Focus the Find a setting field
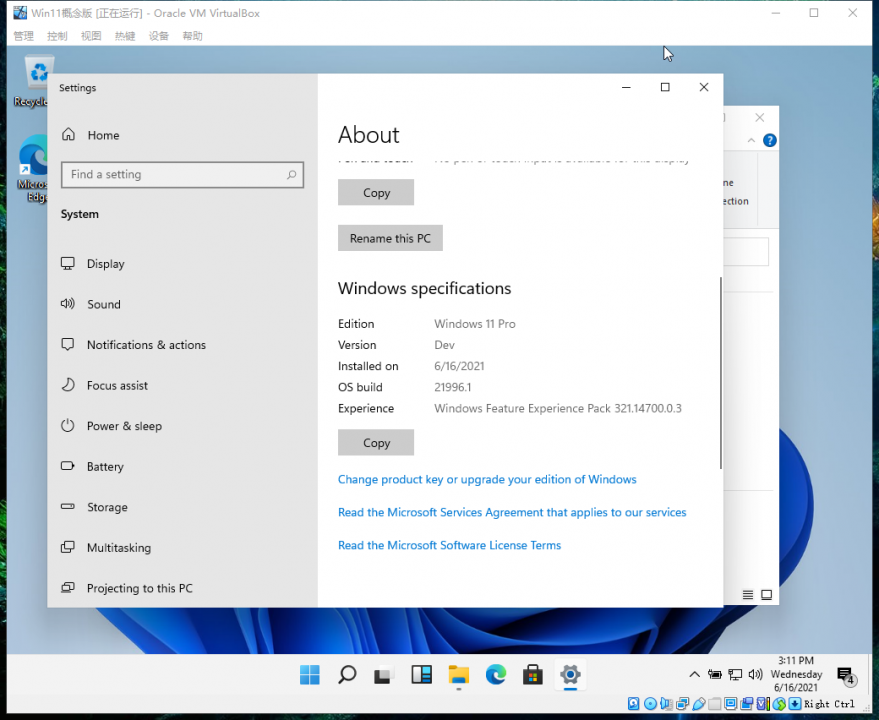The image size is (879, 720). tap(182, 174)
